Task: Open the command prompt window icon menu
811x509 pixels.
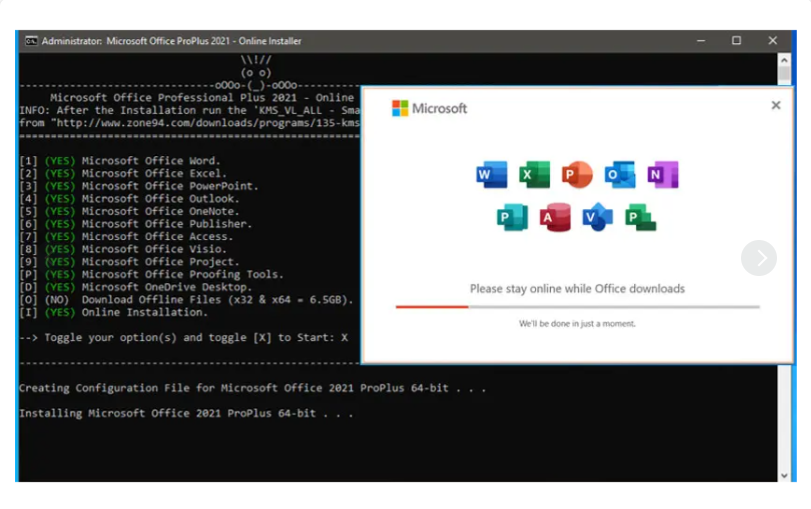Action: [x=31, y=41]
